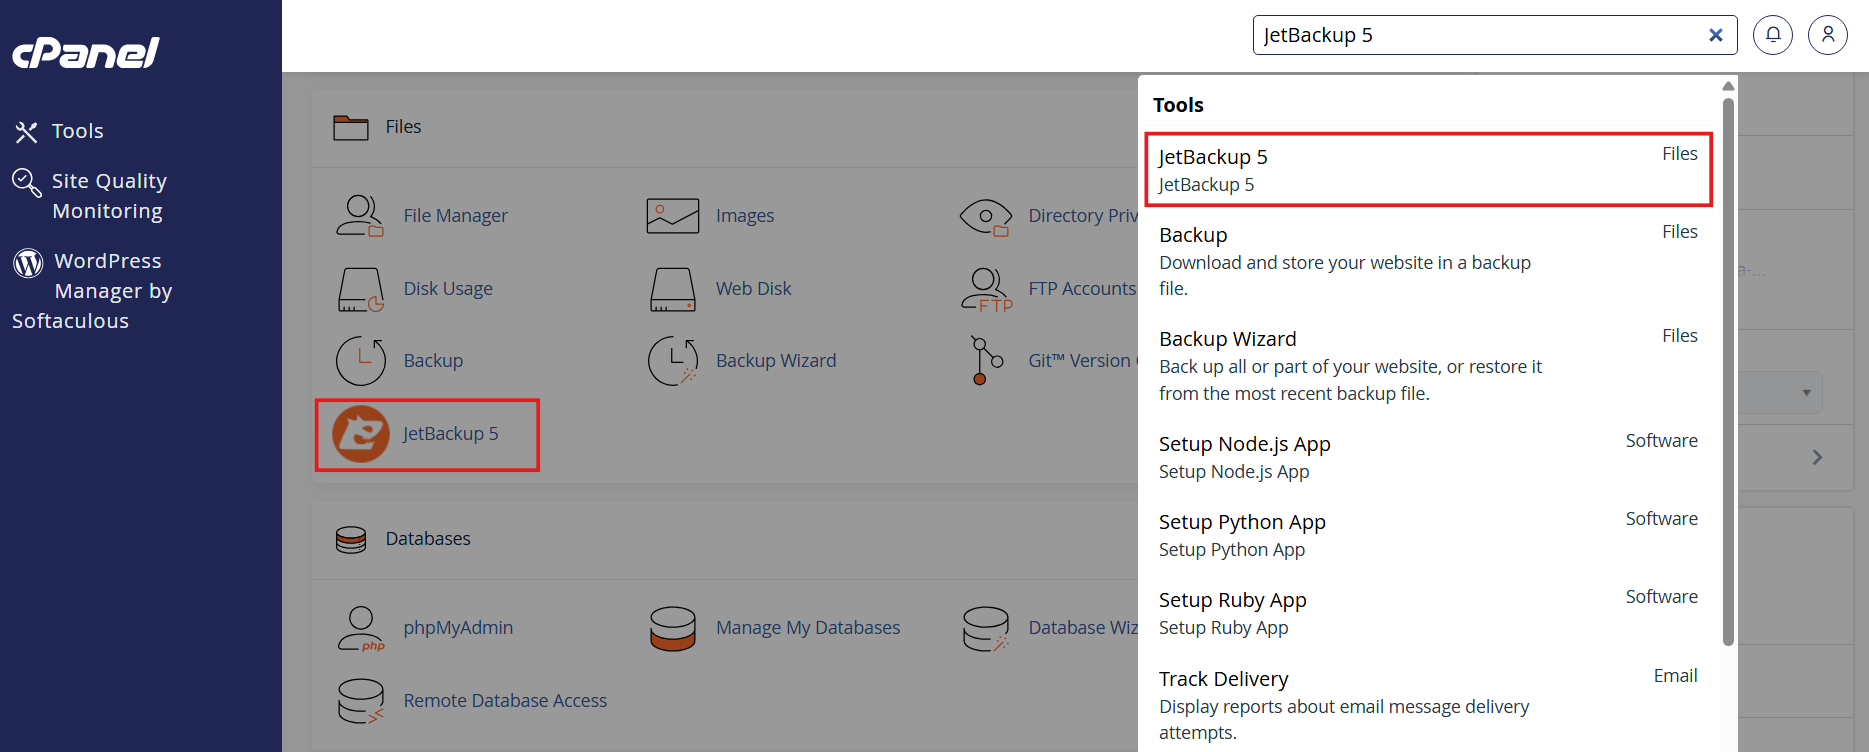The height and width of the screenshot is (752, 1869).
Task: Click the FTP Accounts icon
Action: [x=987, y=290]
